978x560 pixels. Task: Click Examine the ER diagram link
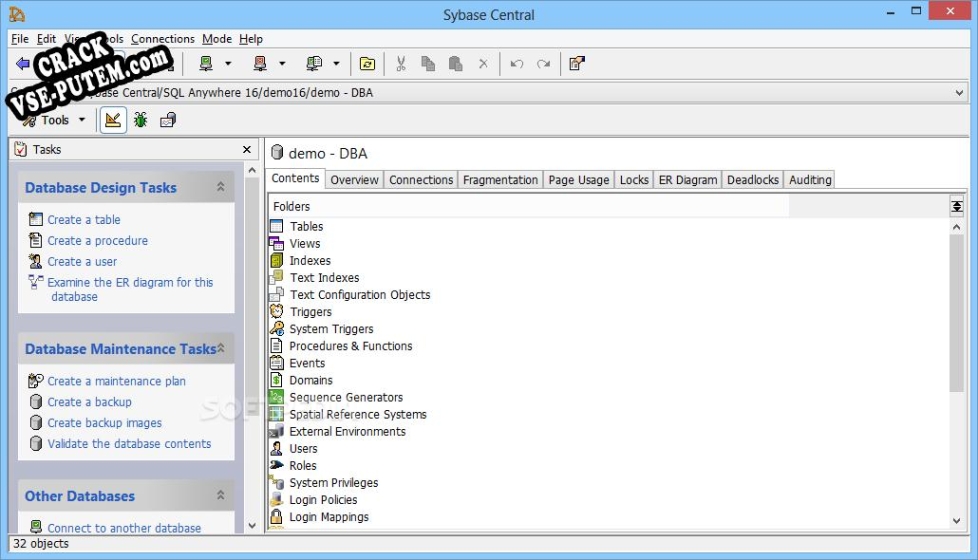pos(130,289)
